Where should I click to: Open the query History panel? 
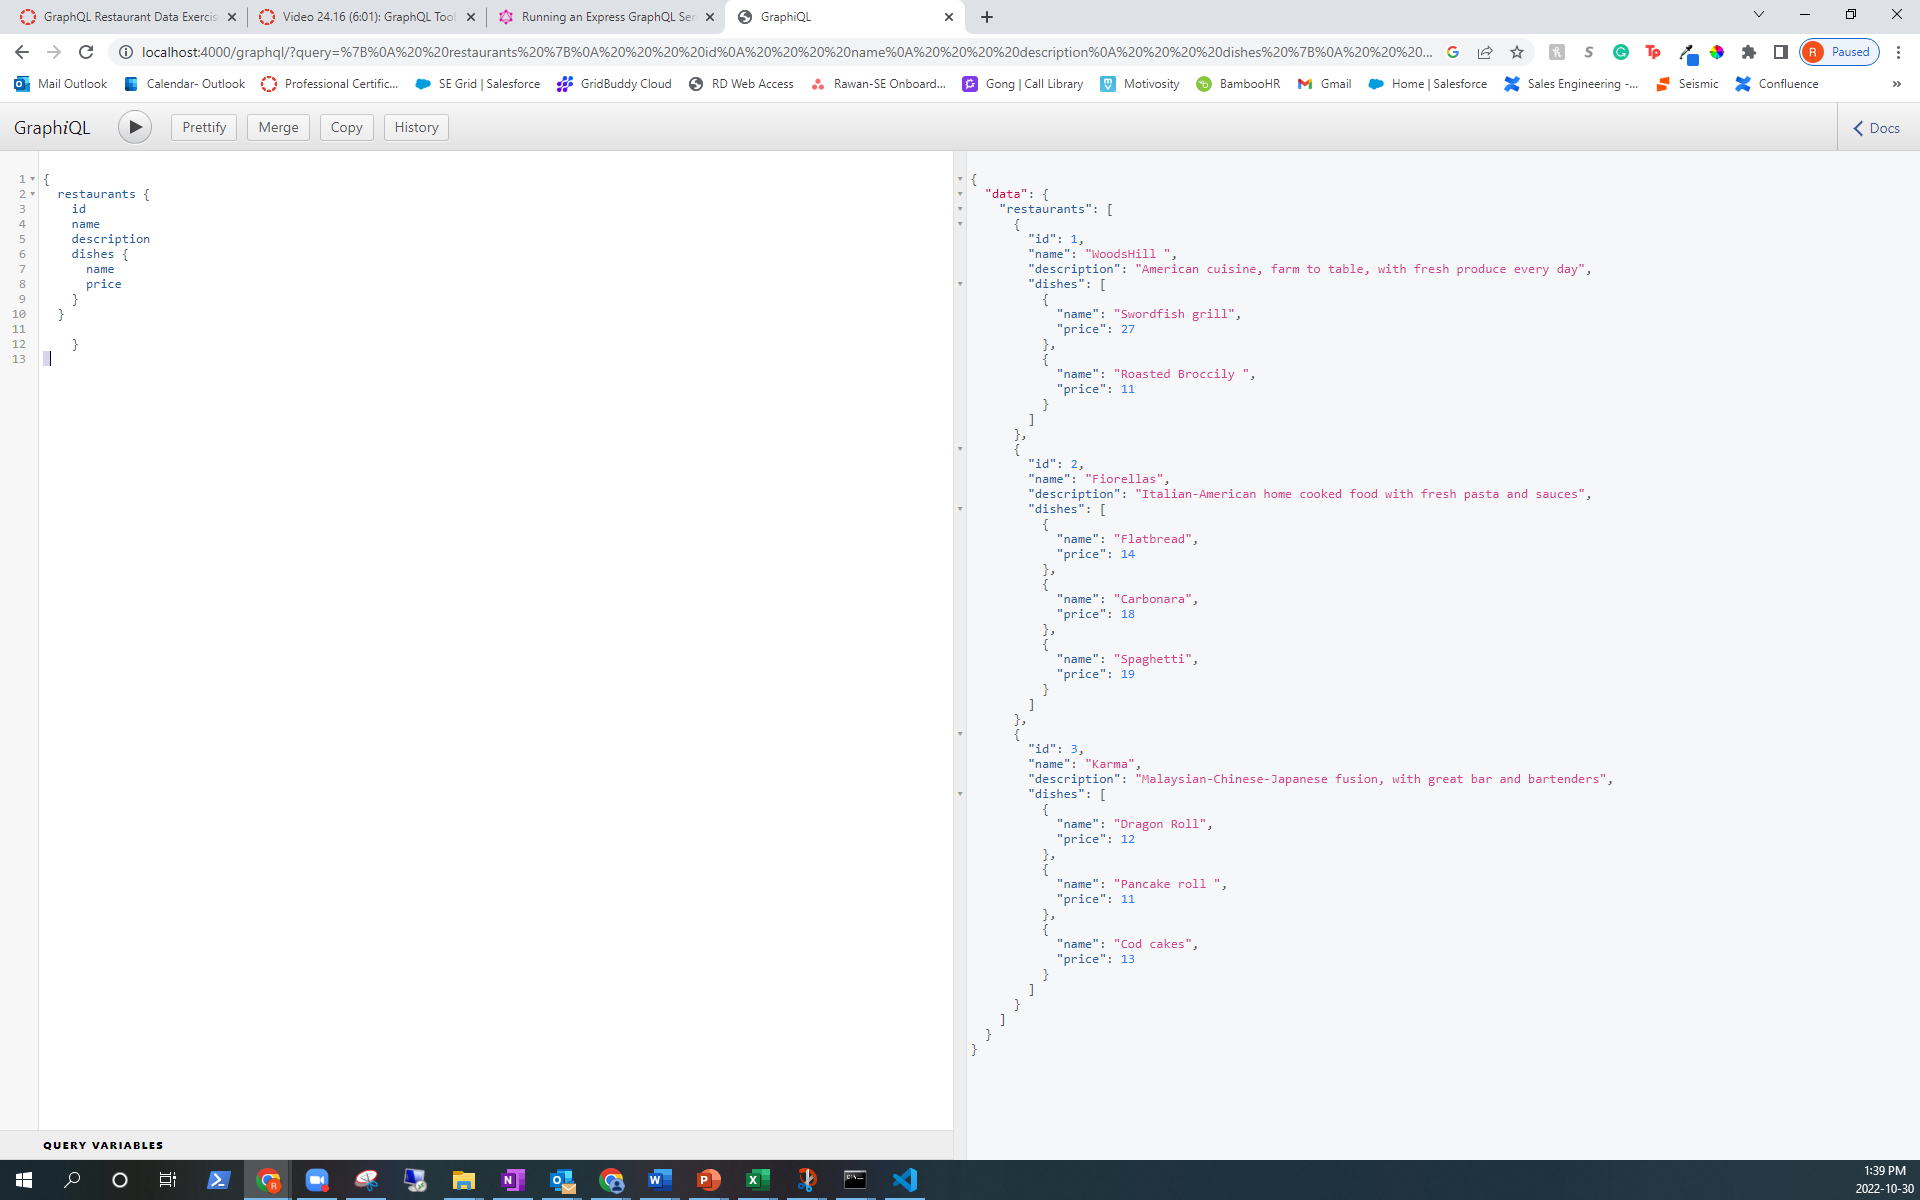416,127
